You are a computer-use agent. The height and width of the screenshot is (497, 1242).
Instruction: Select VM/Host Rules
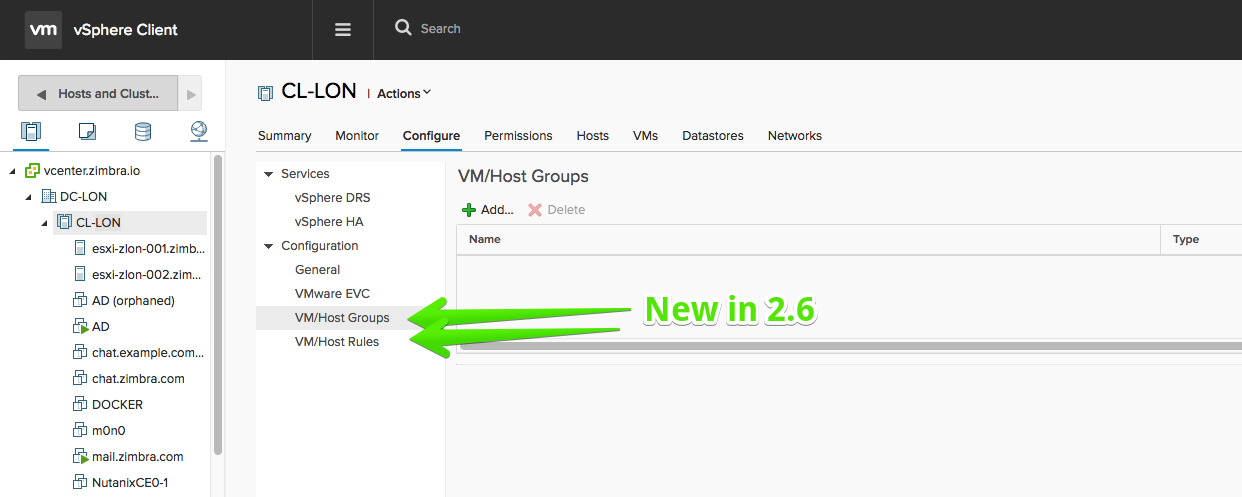337,342
